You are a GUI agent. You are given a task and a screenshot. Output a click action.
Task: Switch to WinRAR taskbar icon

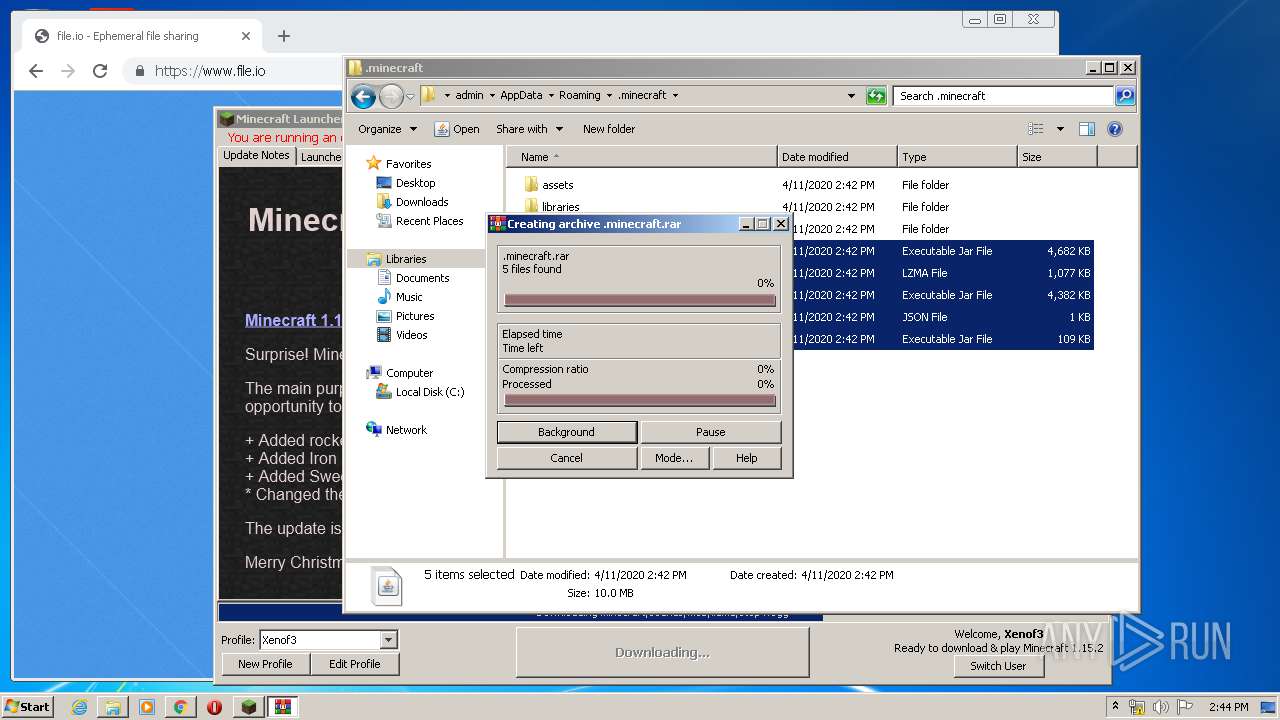[x=282, y=707]
